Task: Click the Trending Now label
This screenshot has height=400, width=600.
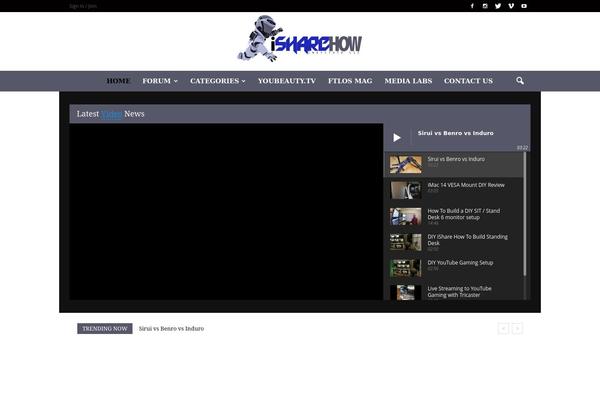Action: (x=105, y=328)
